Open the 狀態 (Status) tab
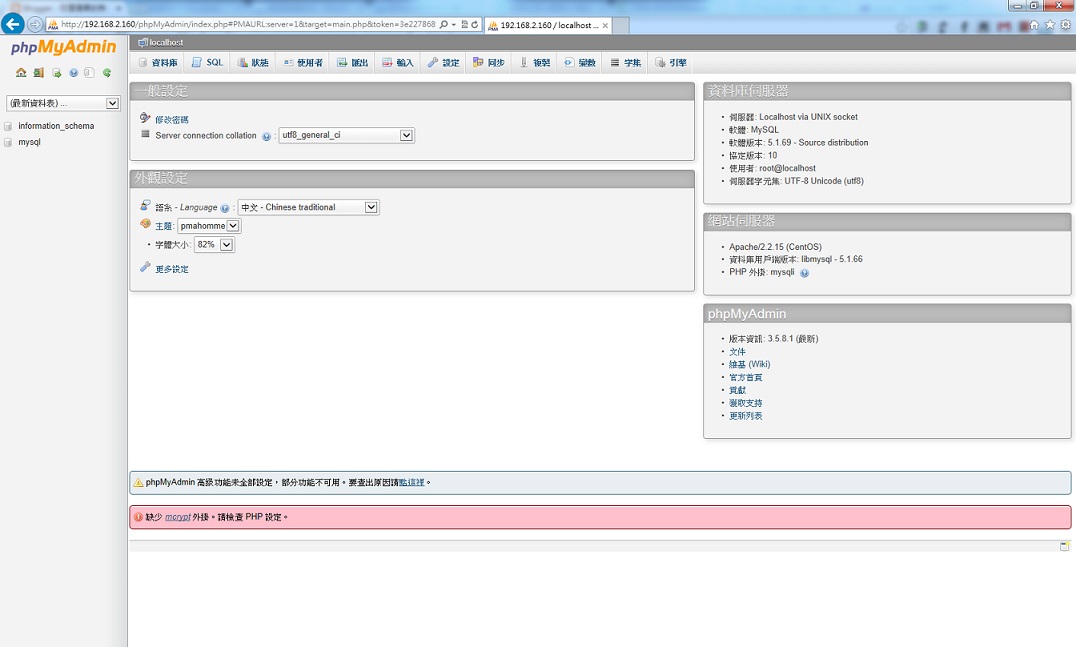Screen dimensions: 1076x647 point(253,62)
